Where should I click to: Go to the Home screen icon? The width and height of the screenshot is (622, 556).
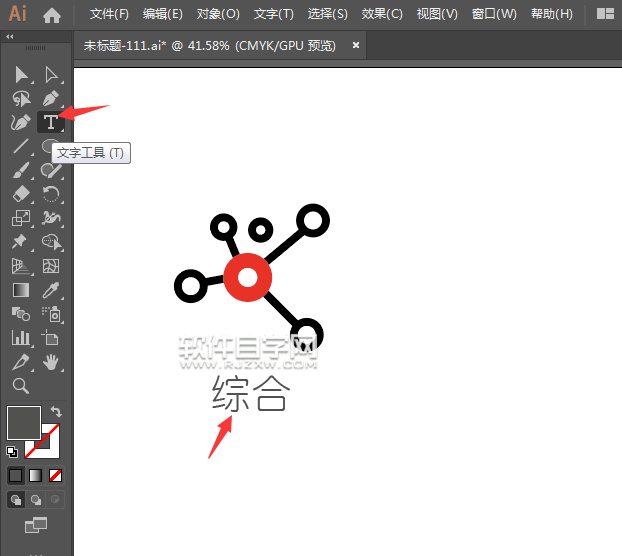pyautogui.click(x=52, y=15)
